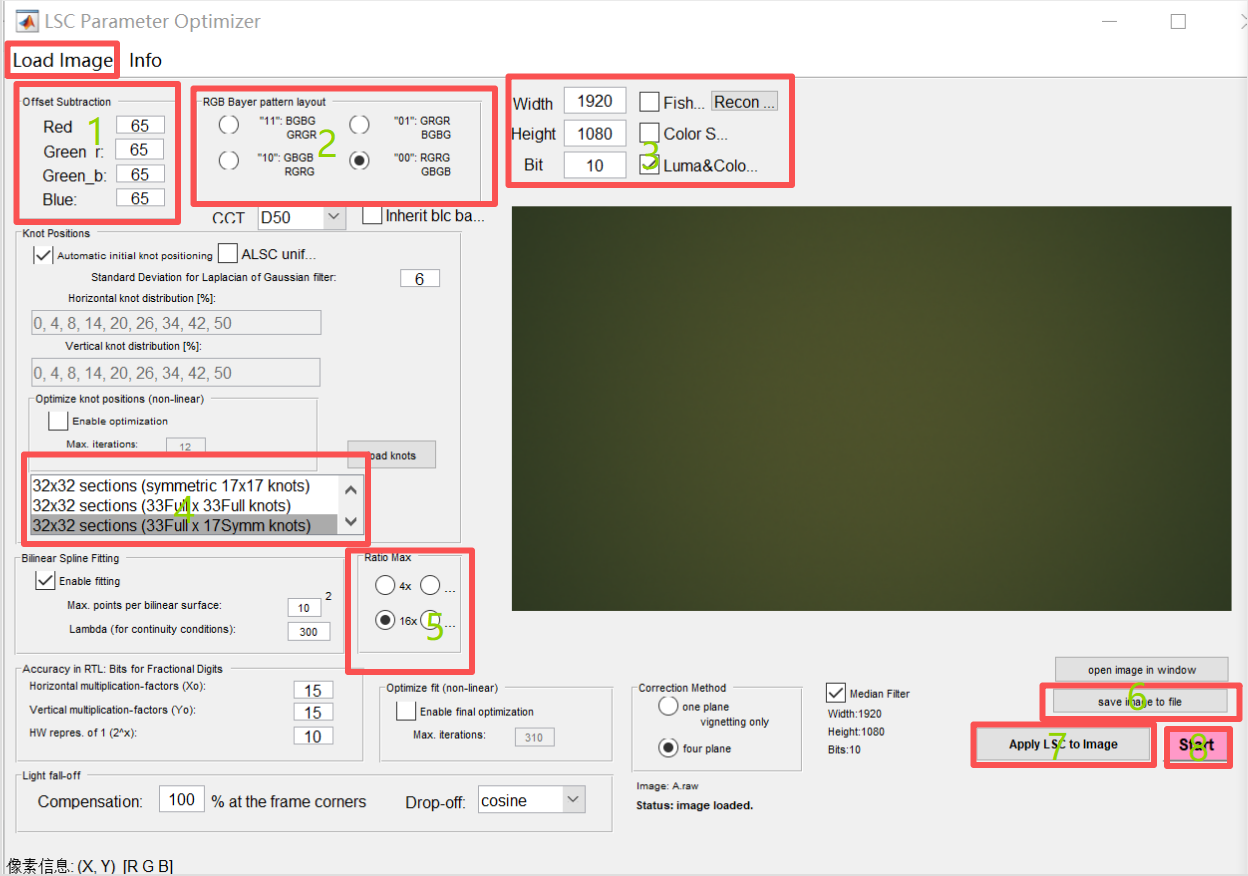Select the "00": RGRG GBGB Bayer pattern

(x=359, y=161)
